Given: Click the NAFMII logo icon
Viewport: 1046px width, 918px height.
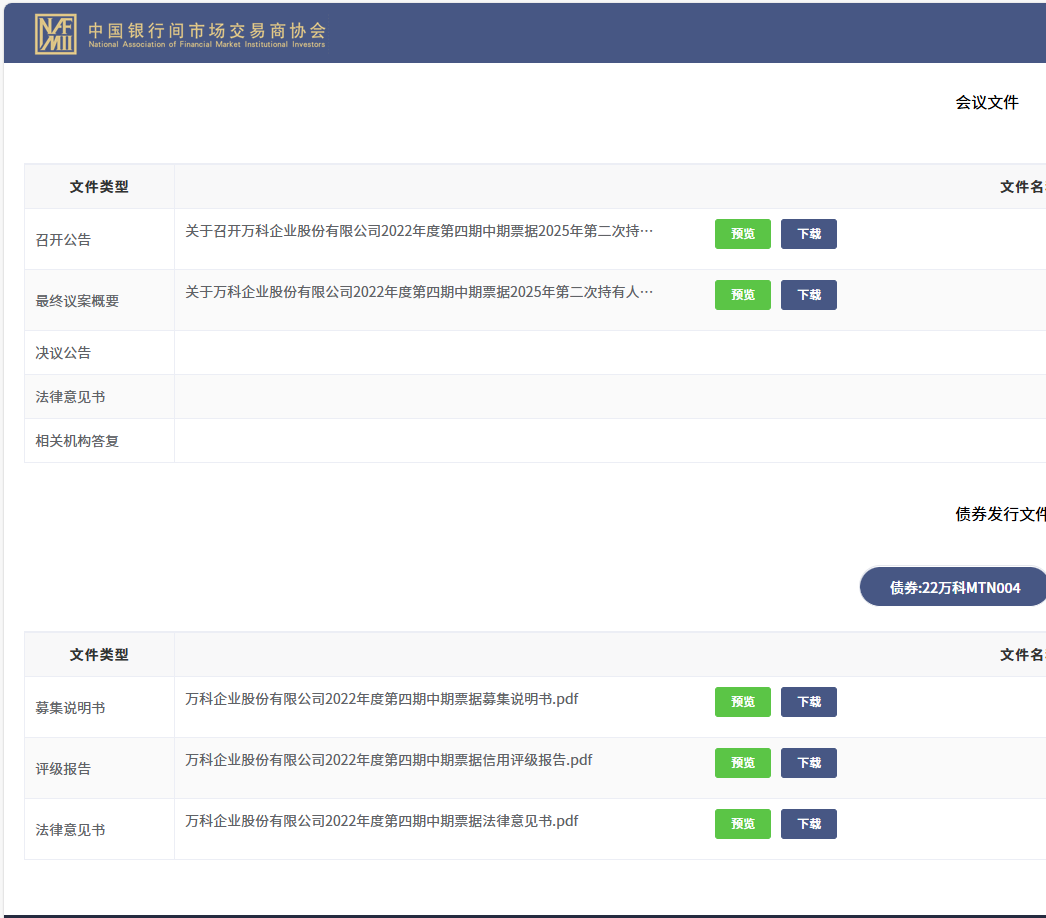Looking at the screenshot, I should [56, 34].
